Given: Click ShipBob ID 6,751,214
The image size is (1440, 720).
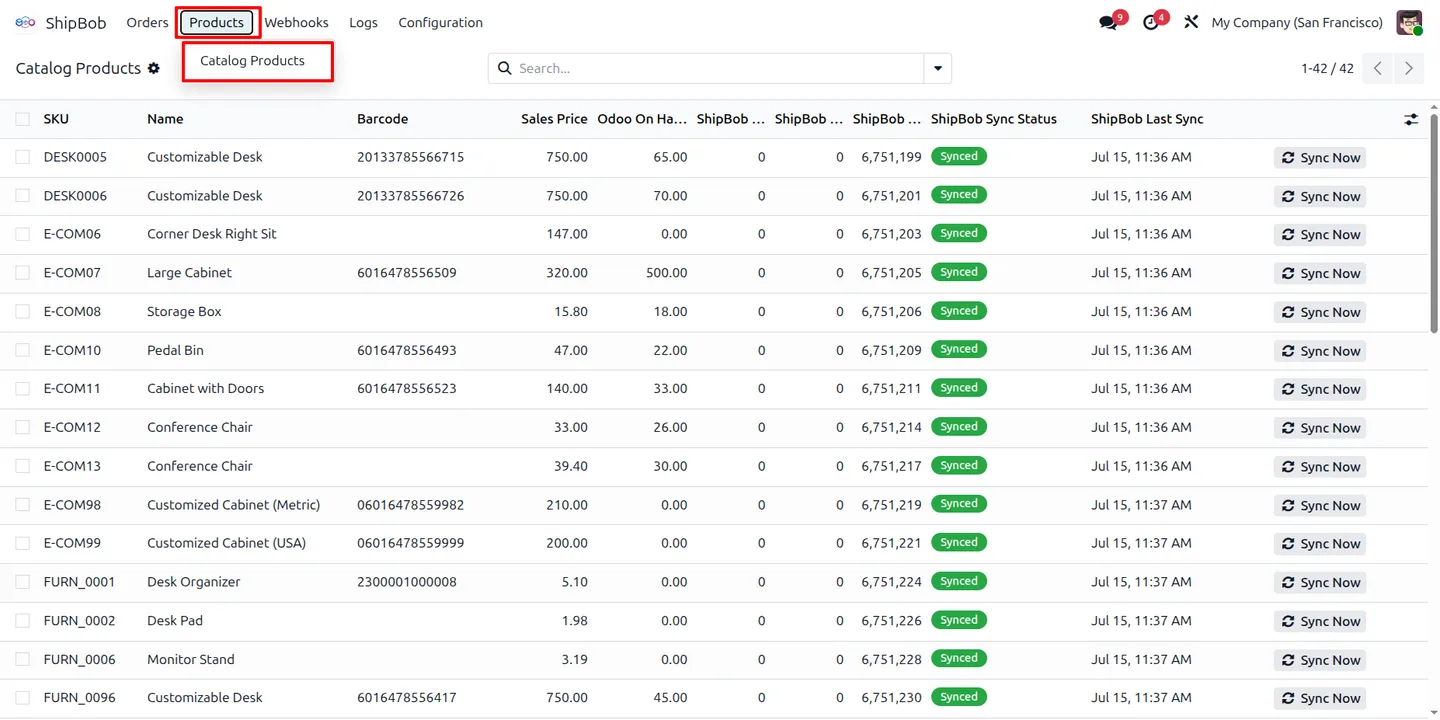Looking at the screenshot, I should tap(891, 427).
